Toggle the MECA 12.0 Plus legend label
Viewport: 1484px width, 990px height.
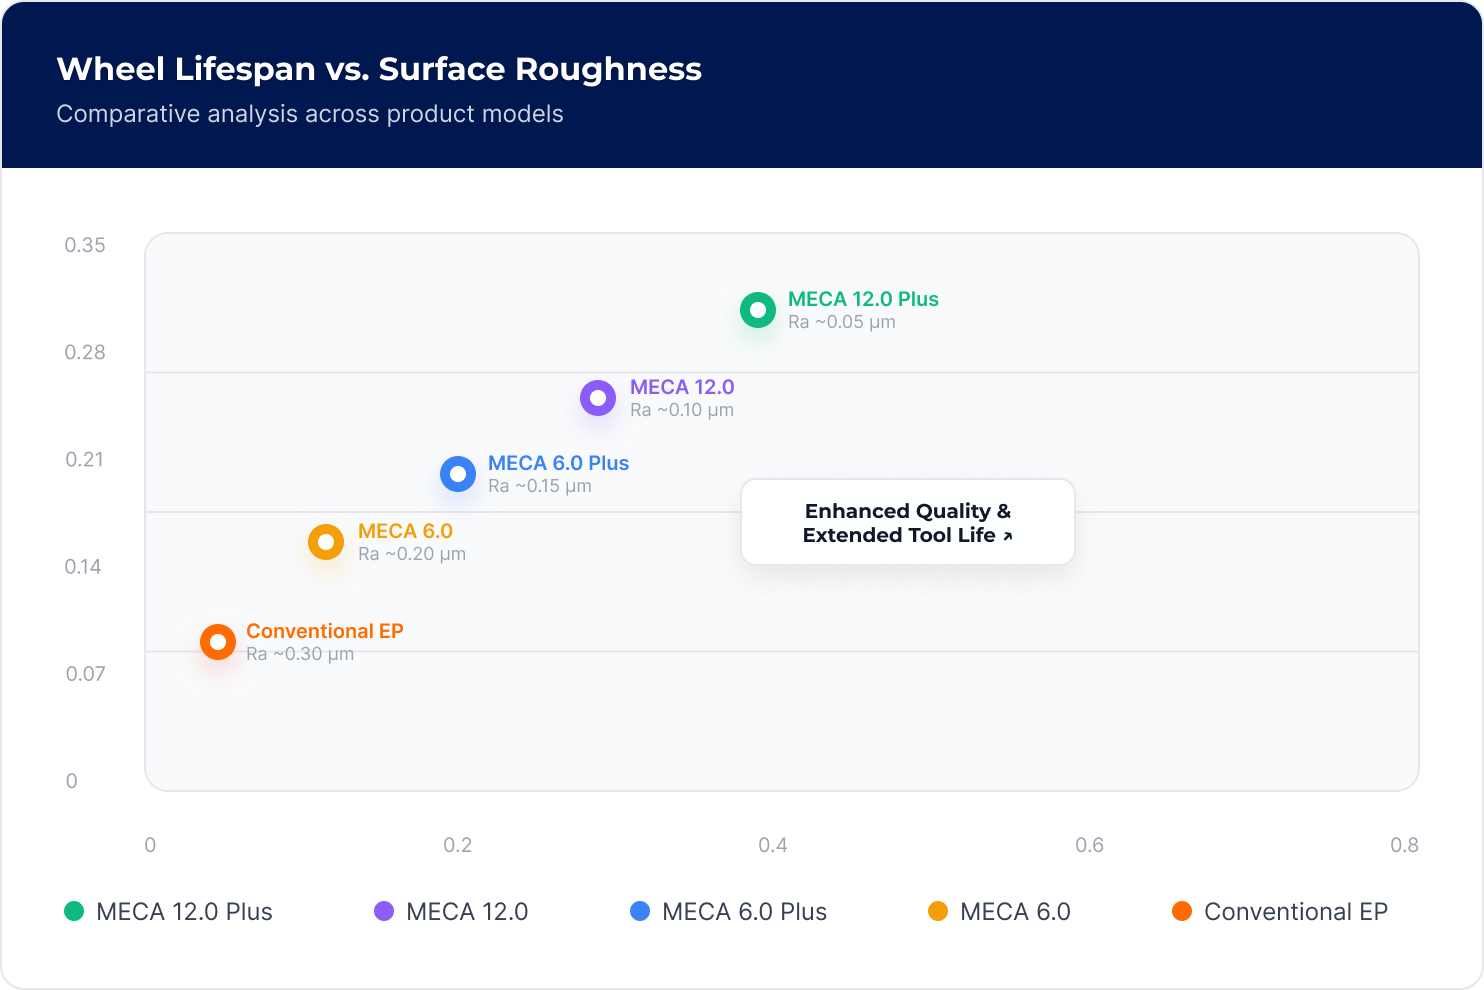pyautogui.click(x=184, y=912)
